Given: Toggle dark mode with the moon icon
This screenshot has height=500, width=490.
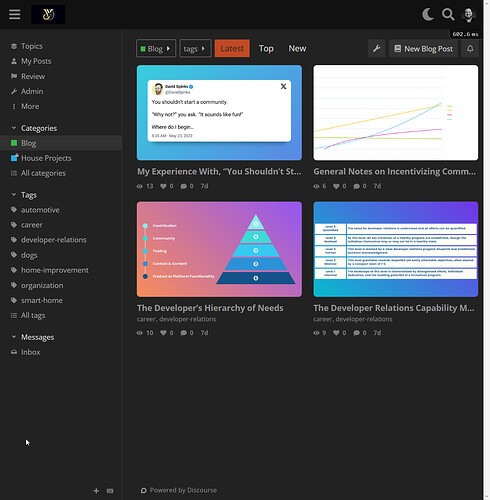Looking at the screenshot, I should 428,14.
